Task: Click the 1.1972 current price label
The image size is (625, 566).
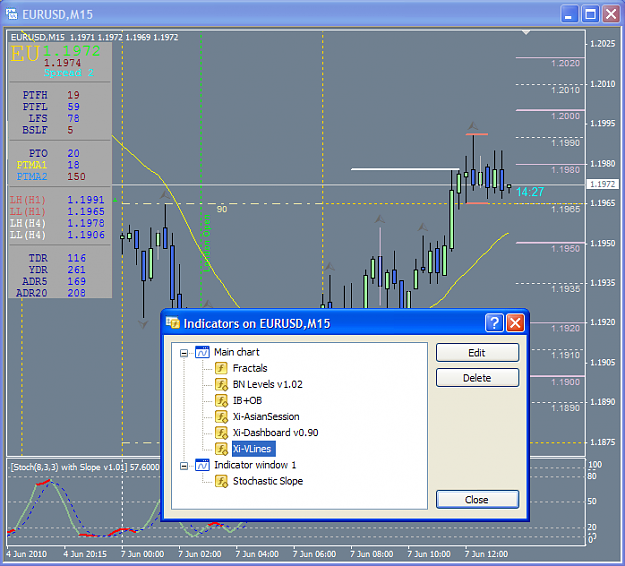Action: pos(602,184)
